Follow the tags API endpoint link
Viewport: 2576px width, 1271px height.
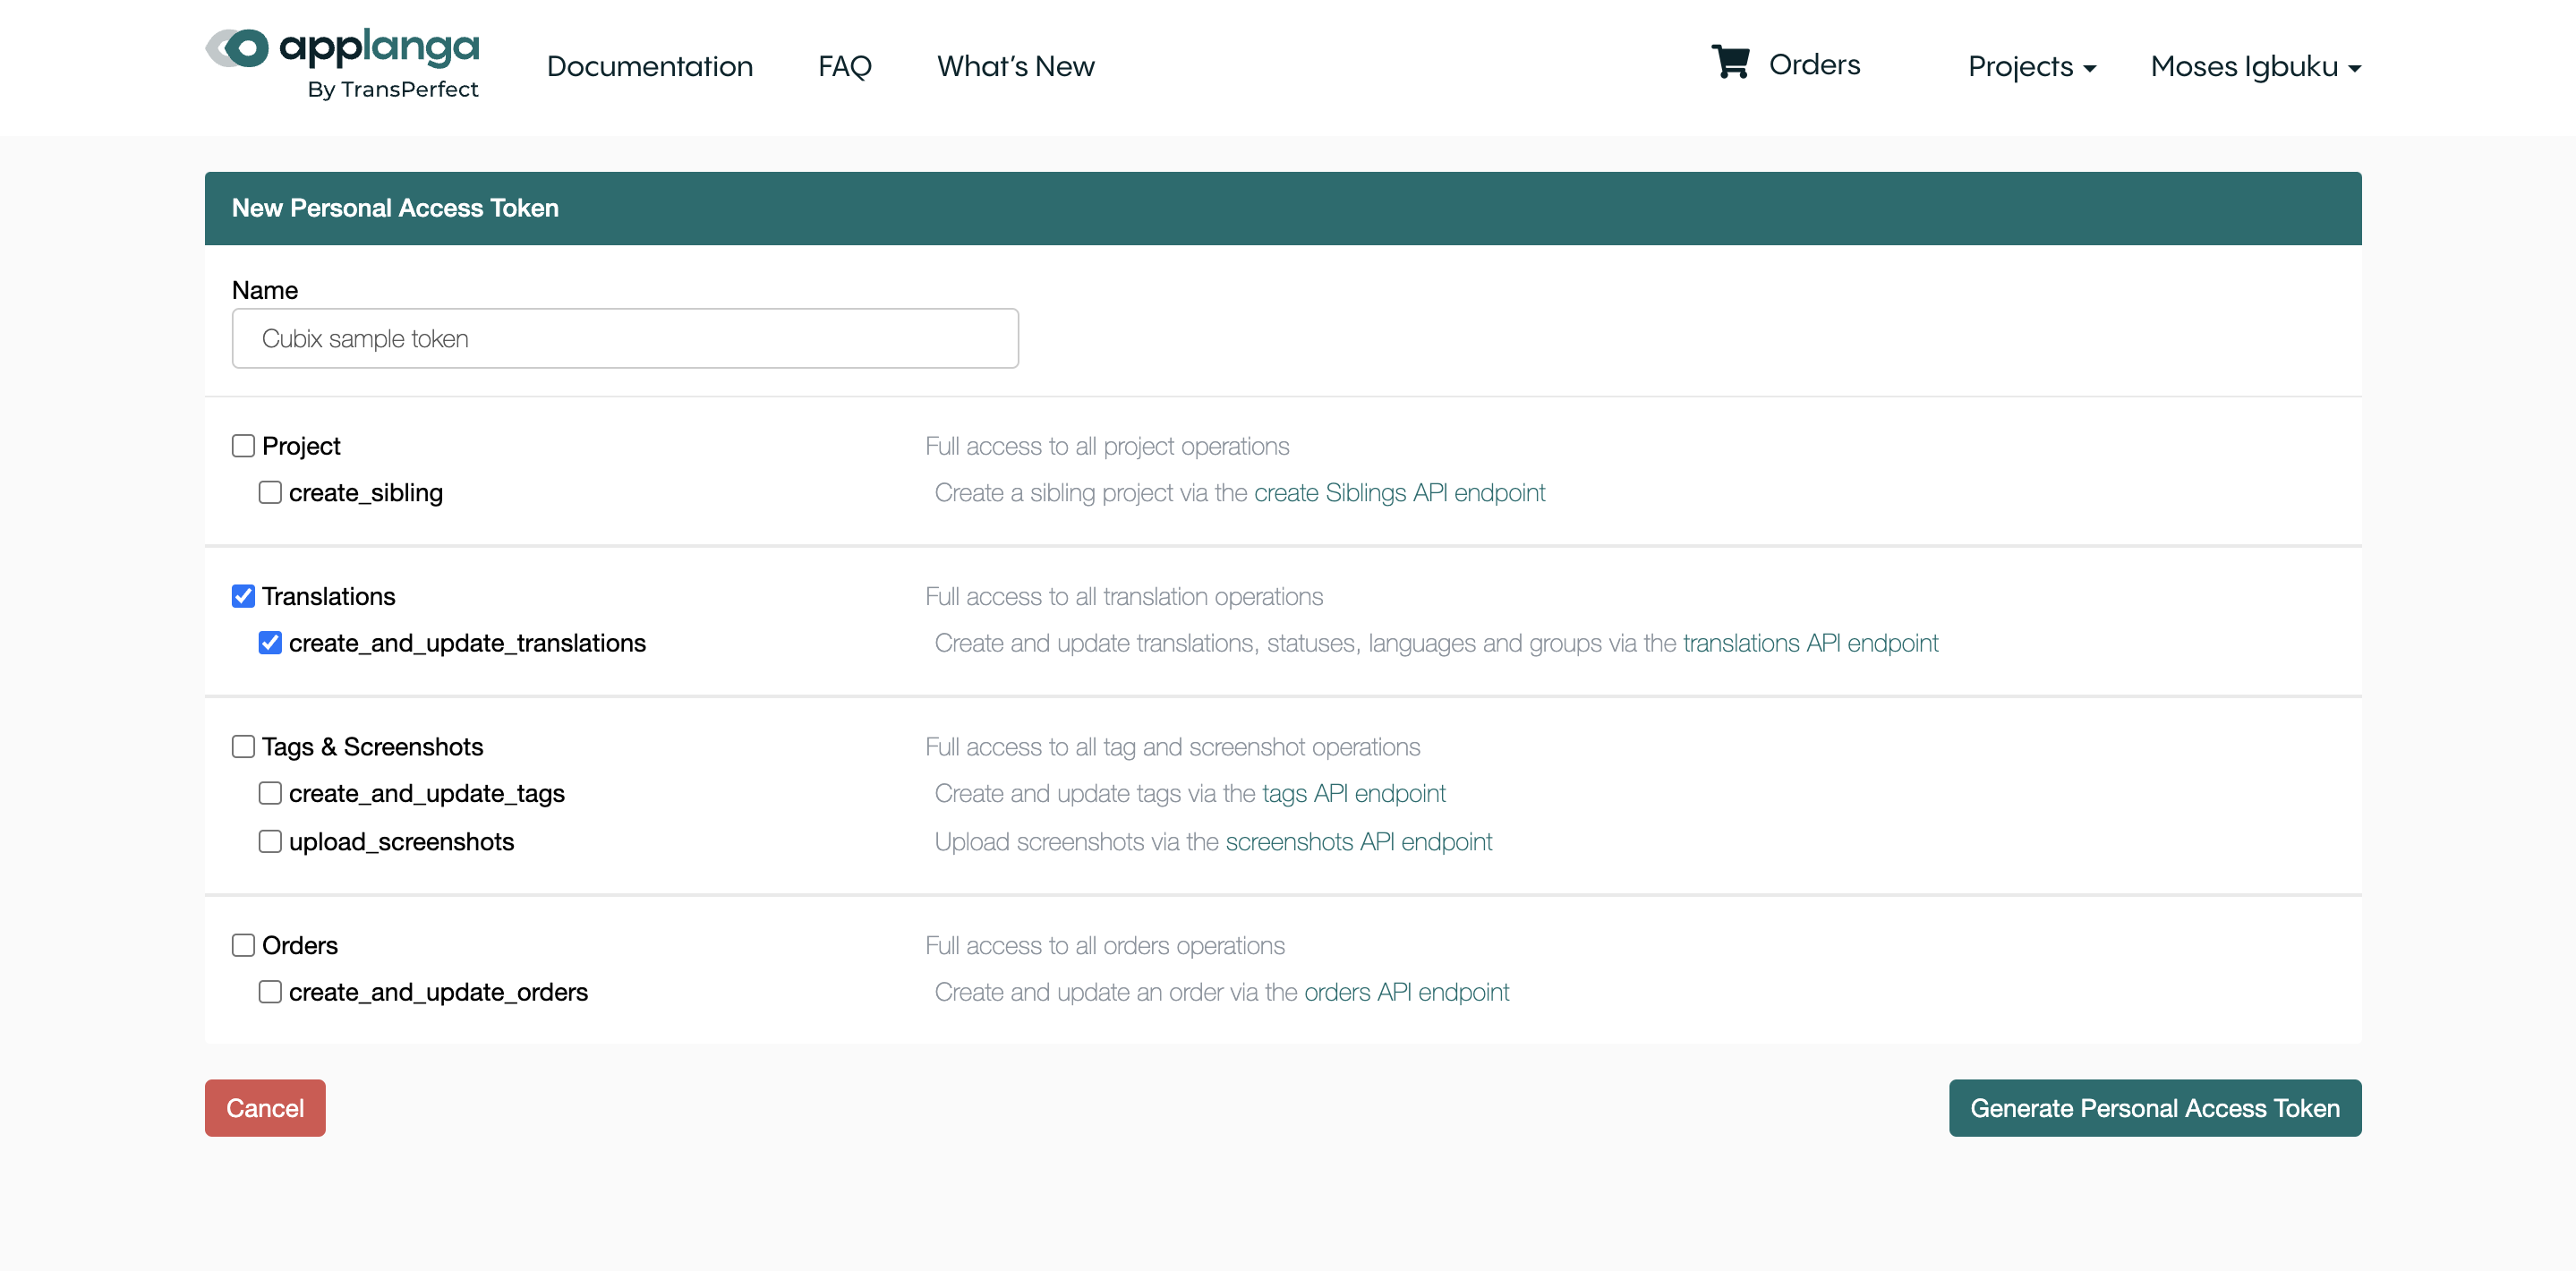tap(1353, 793)
